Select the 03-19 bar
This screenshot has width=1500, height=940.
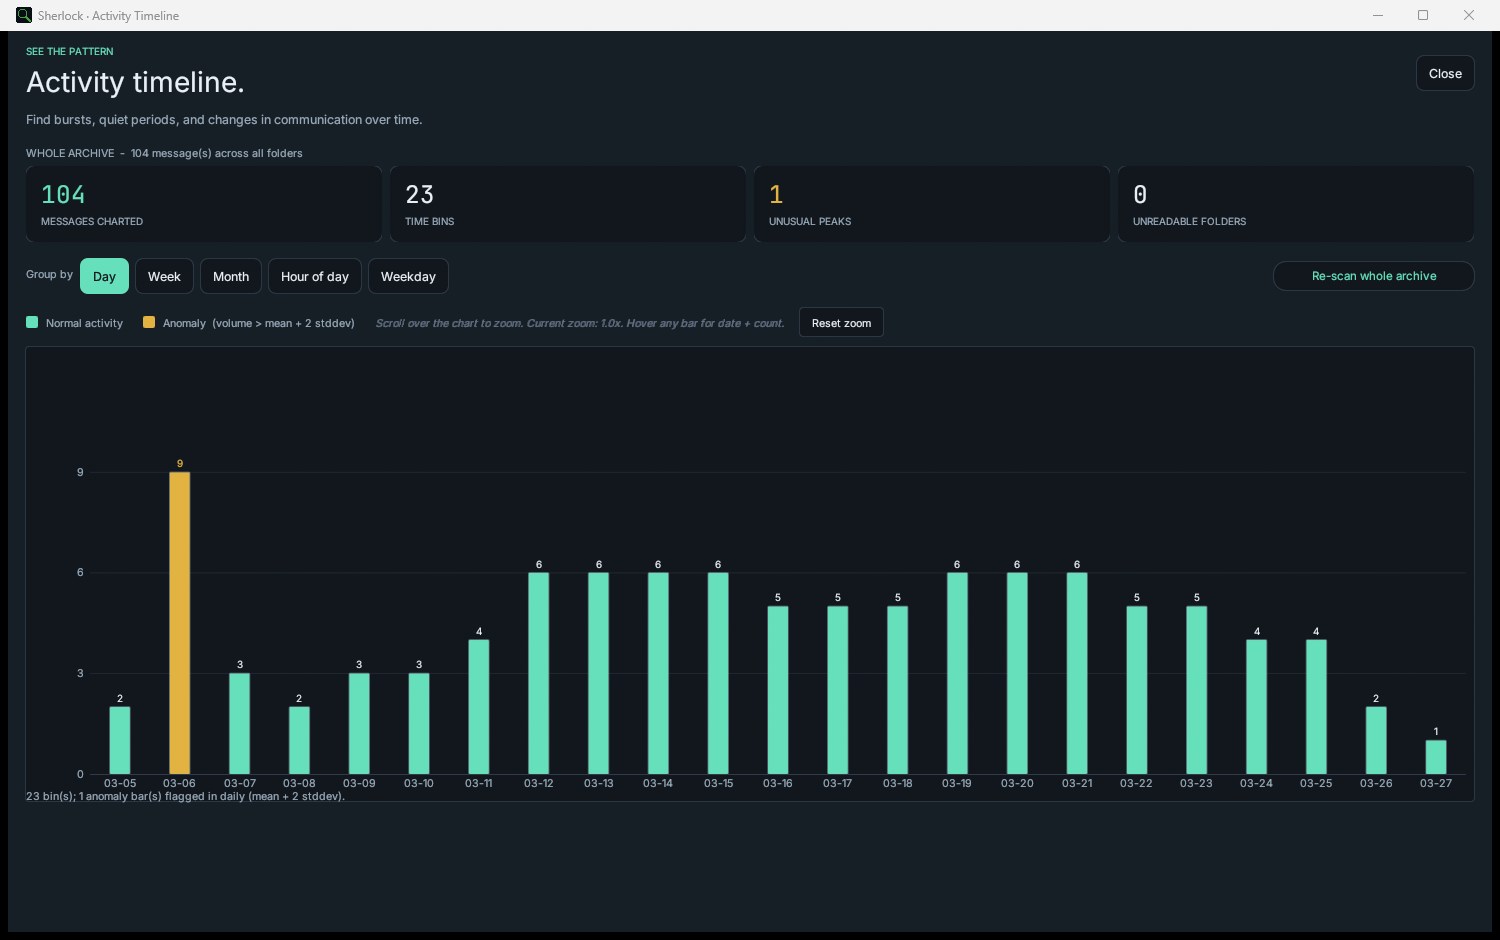coord(957,673)
